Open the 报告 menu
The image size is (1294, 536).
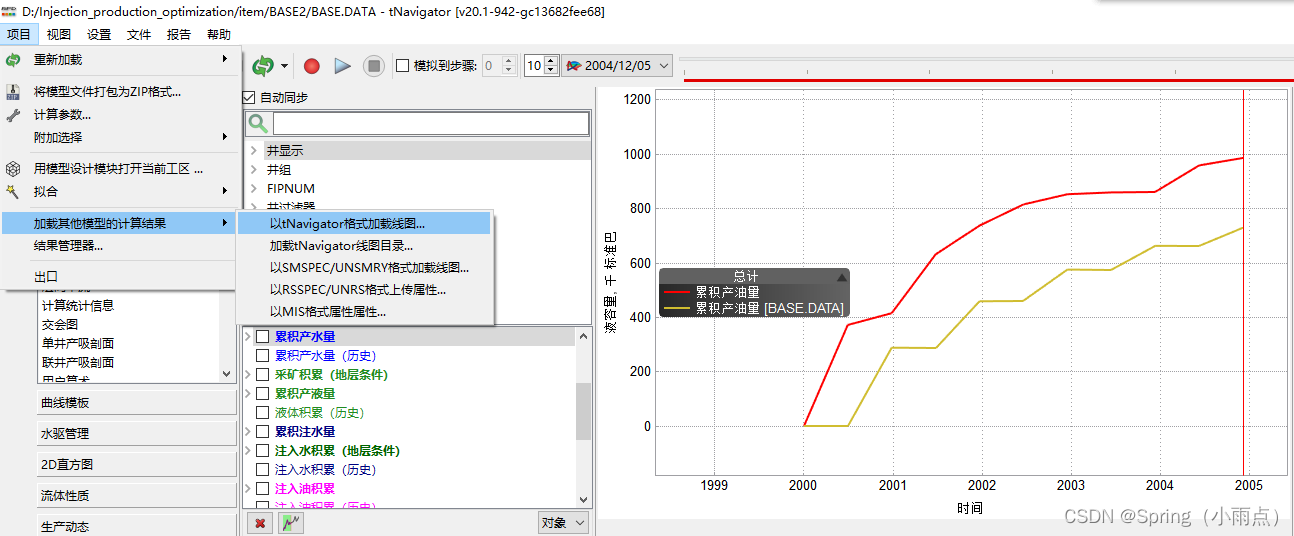(x=179, y=34)
